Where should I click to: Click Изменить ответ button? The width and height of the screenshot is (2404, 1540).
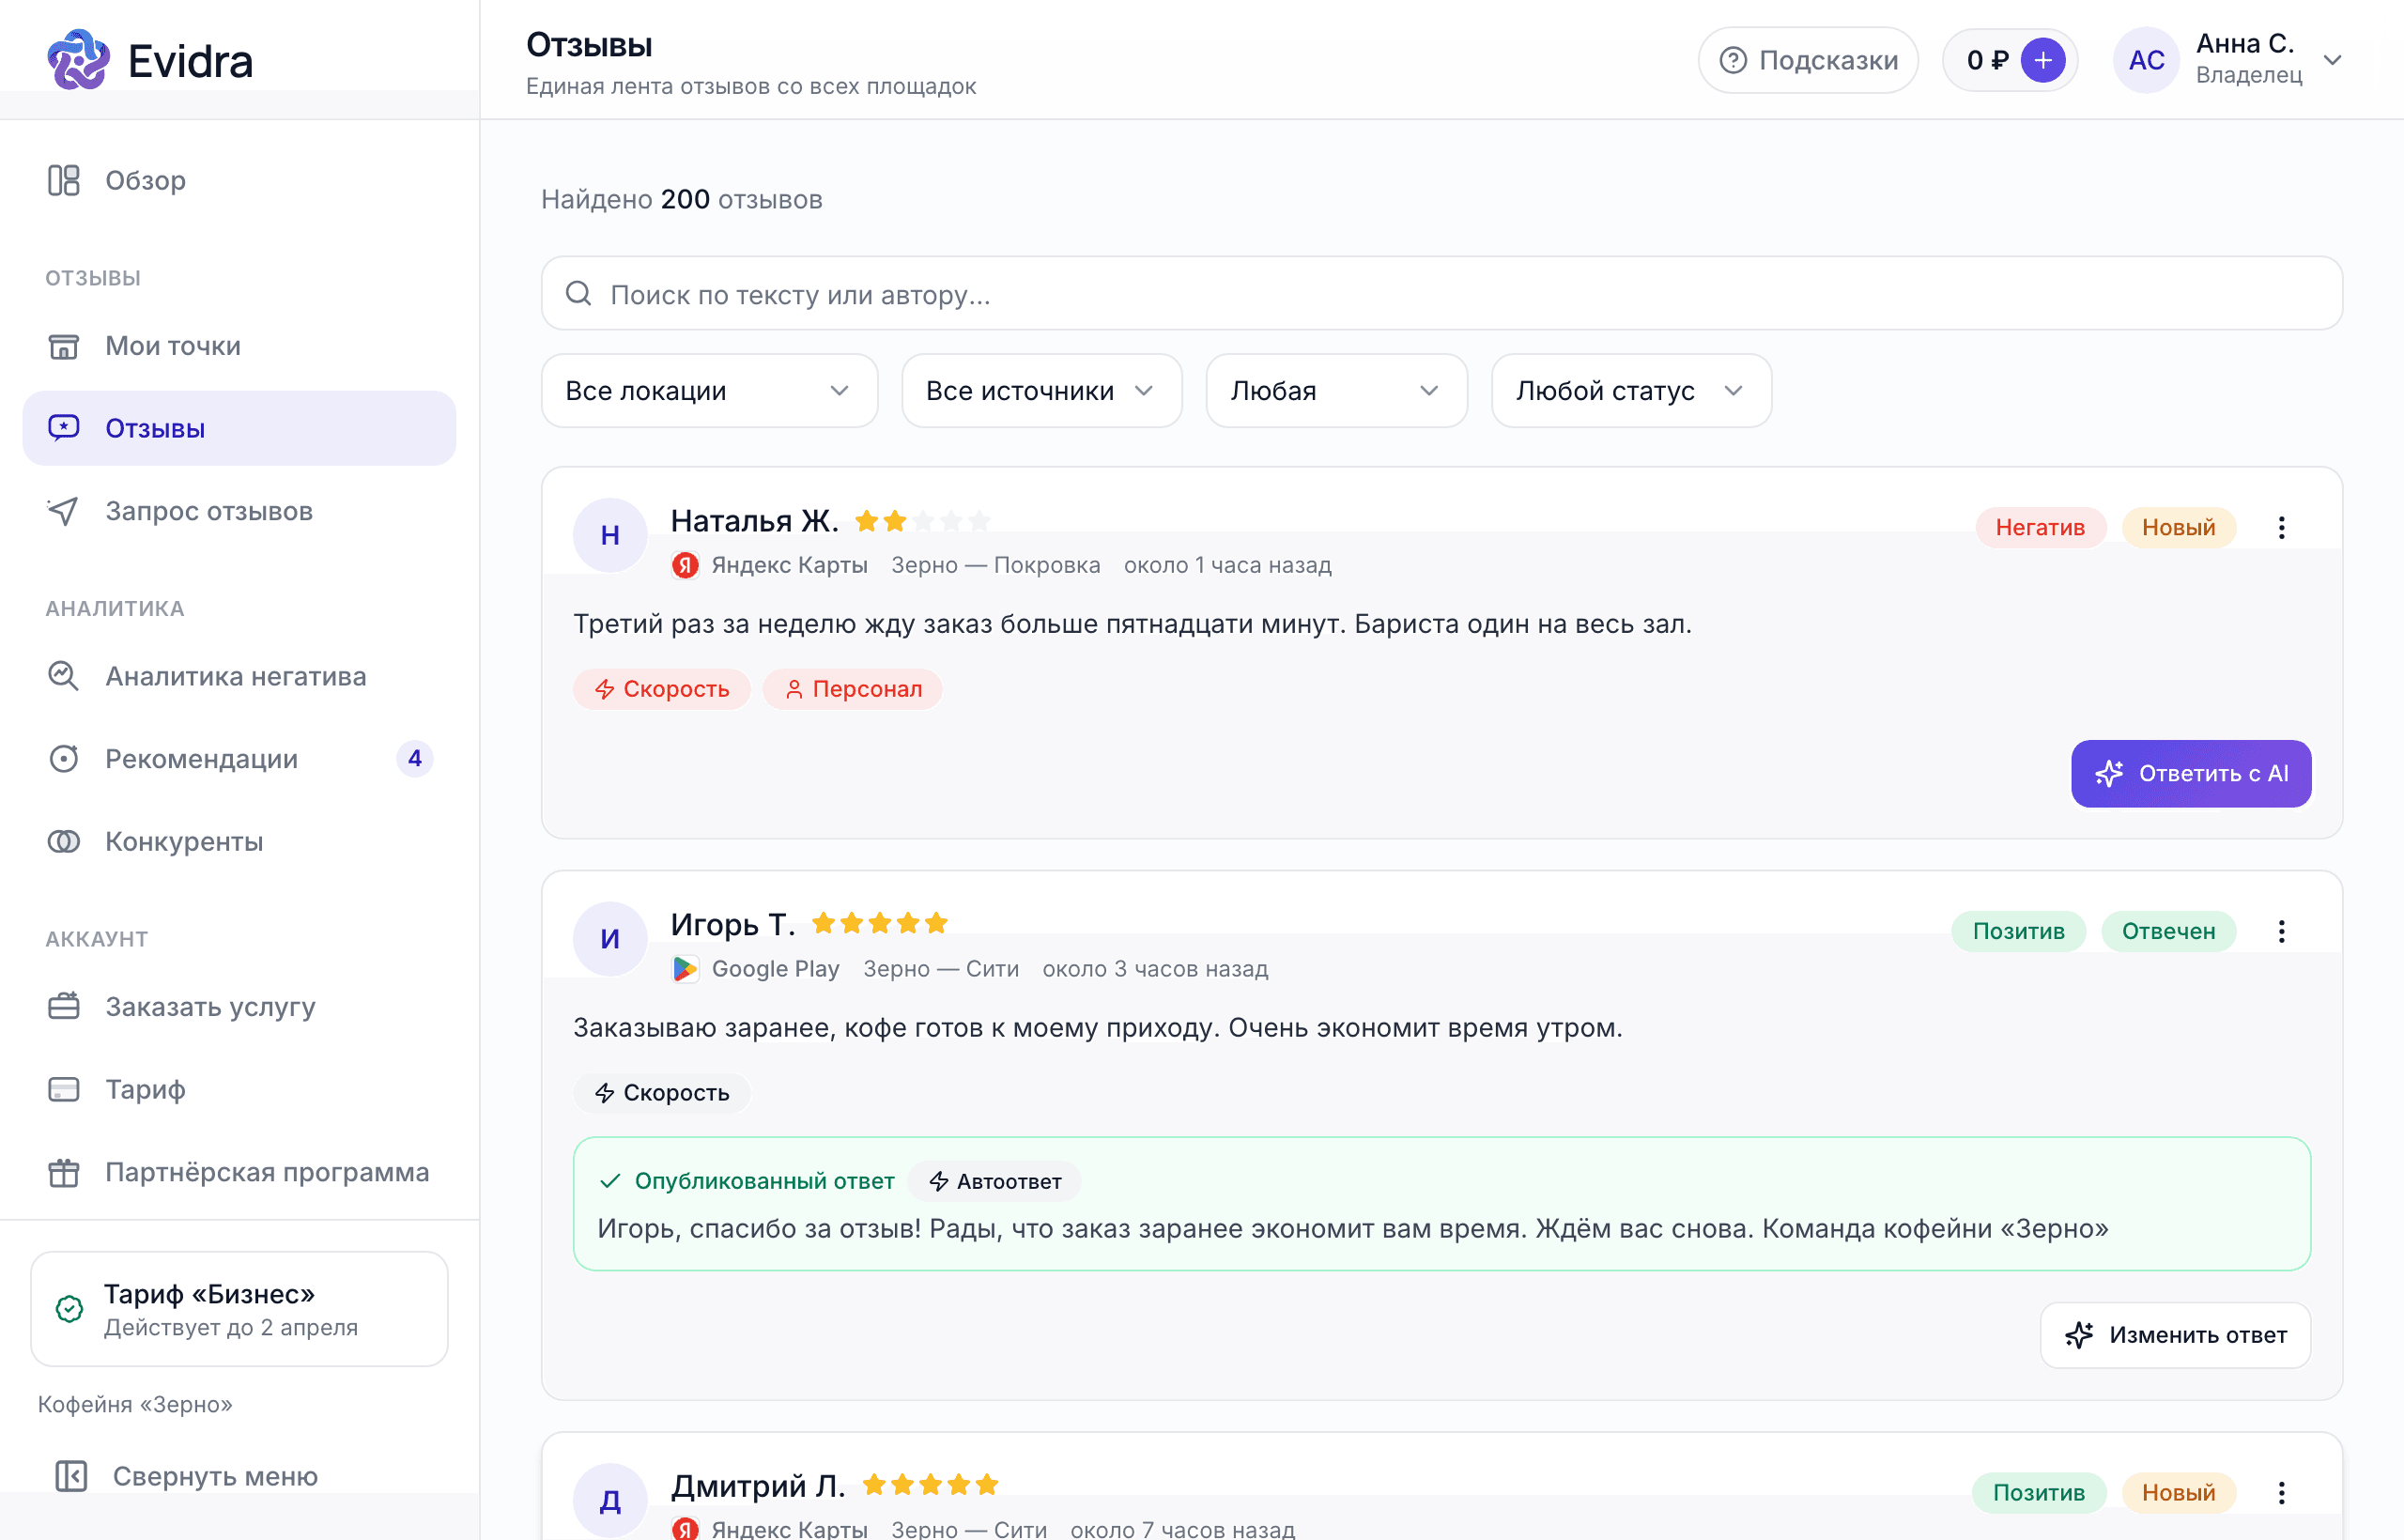2175,1335
